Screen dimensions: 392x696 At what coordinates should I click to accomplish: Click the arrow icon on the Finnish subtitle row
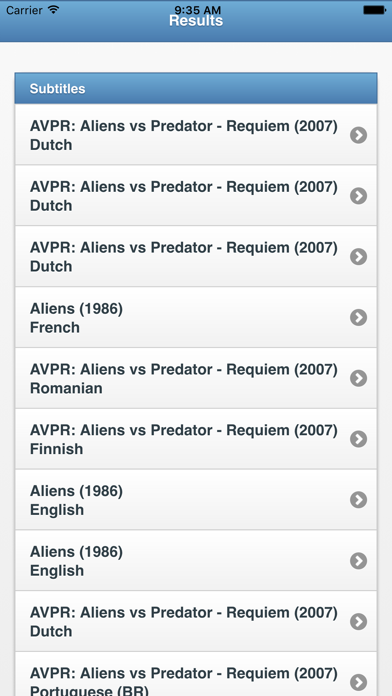point(358,439)
